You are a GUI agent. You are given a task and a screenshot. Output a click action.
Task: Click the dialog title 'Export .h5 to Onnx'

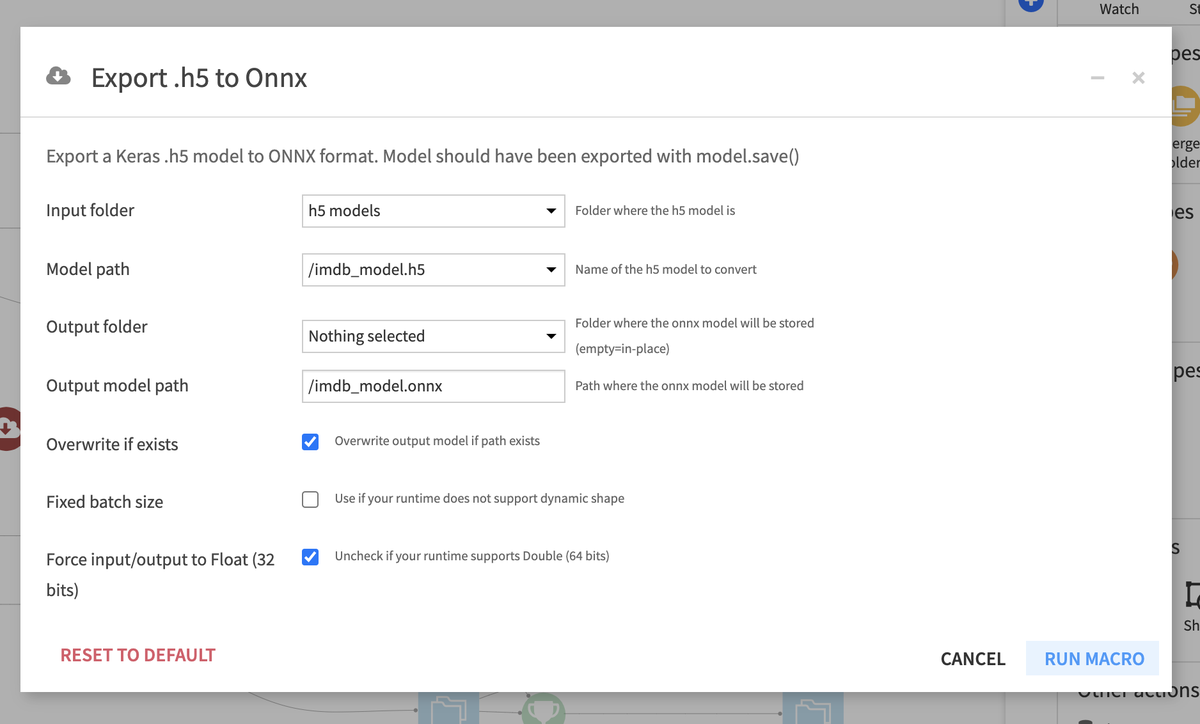click(x=199, y=78)
